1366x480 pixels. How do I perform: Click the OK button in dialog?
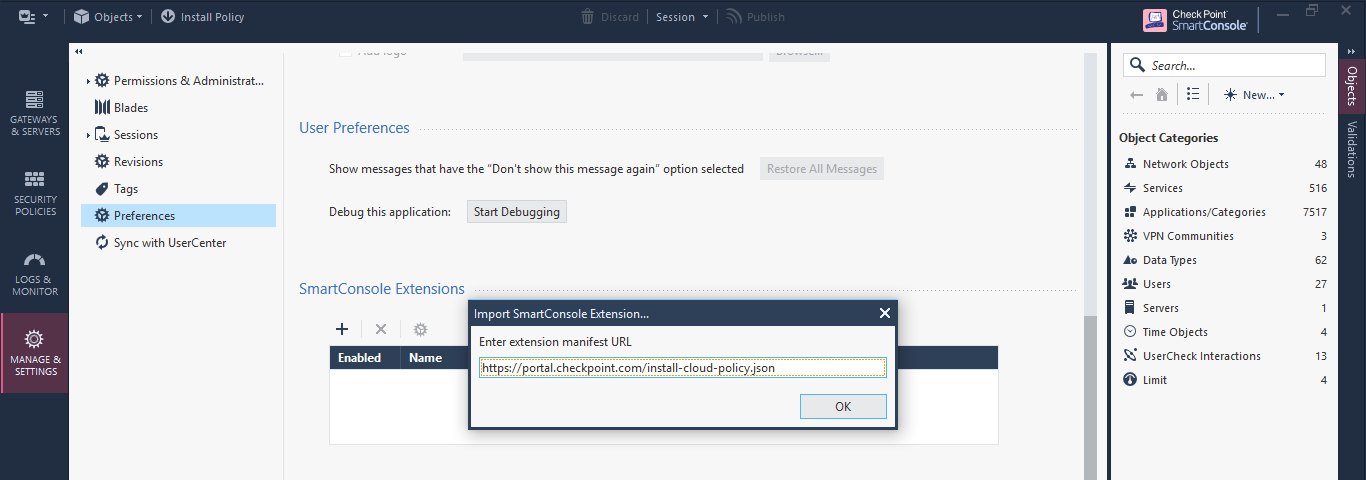pyautogui.click(x=843, y=406)
